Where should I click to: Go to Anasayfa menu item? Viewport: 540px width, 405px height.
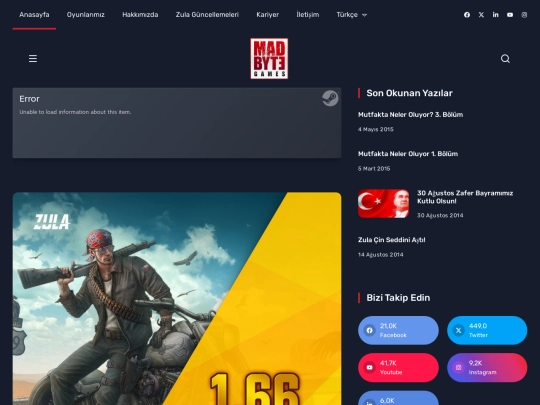click(34, 15)
